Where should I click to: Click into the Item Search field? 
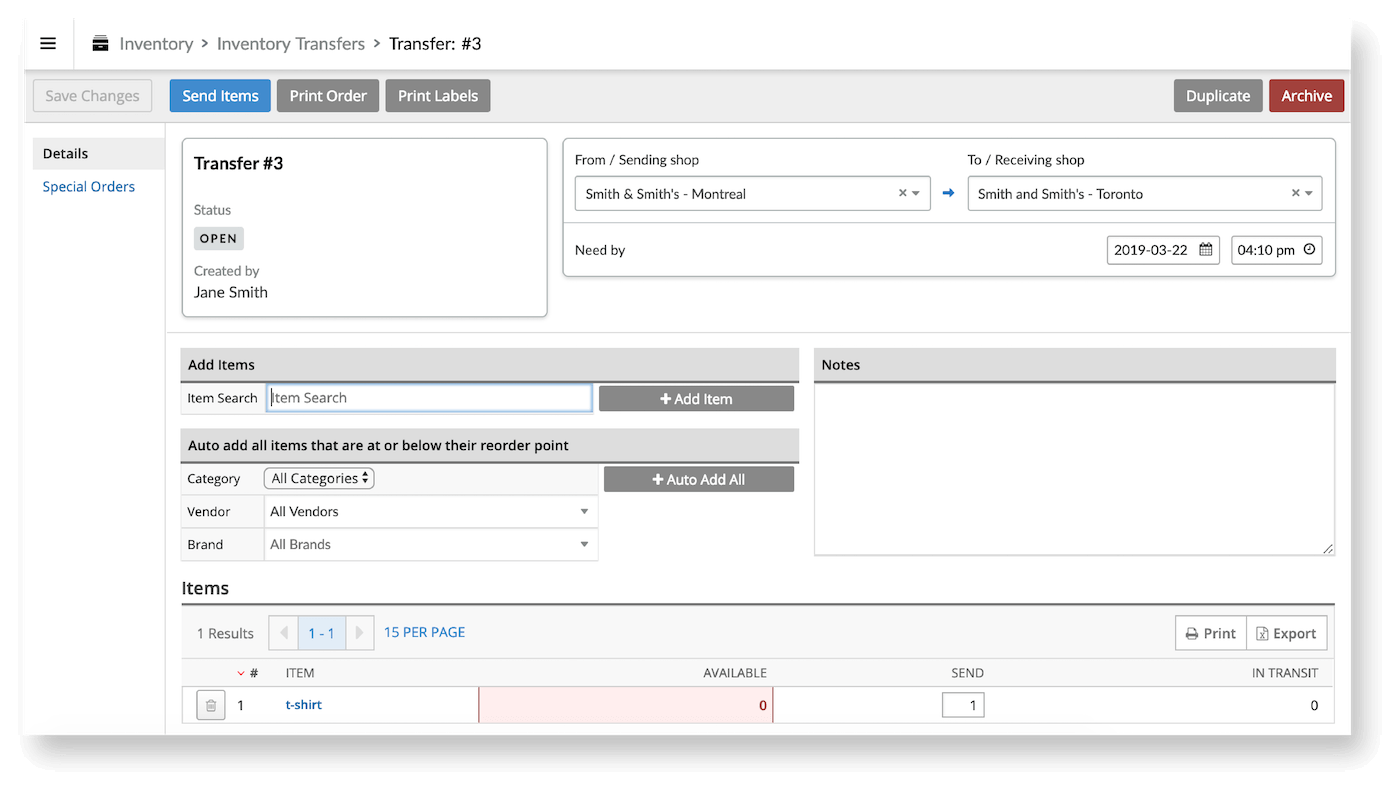point(430,398)
